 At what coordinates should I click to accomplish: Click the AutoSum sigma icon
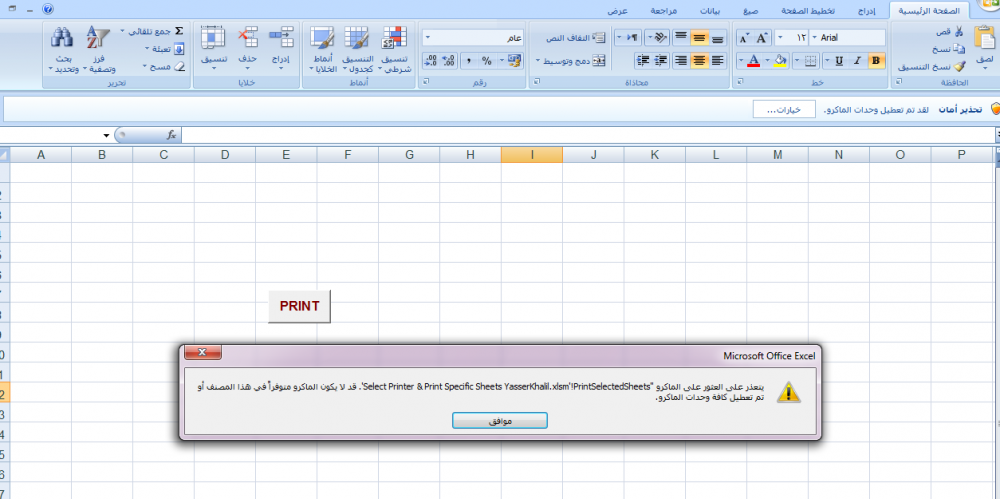tap(179, 31)
